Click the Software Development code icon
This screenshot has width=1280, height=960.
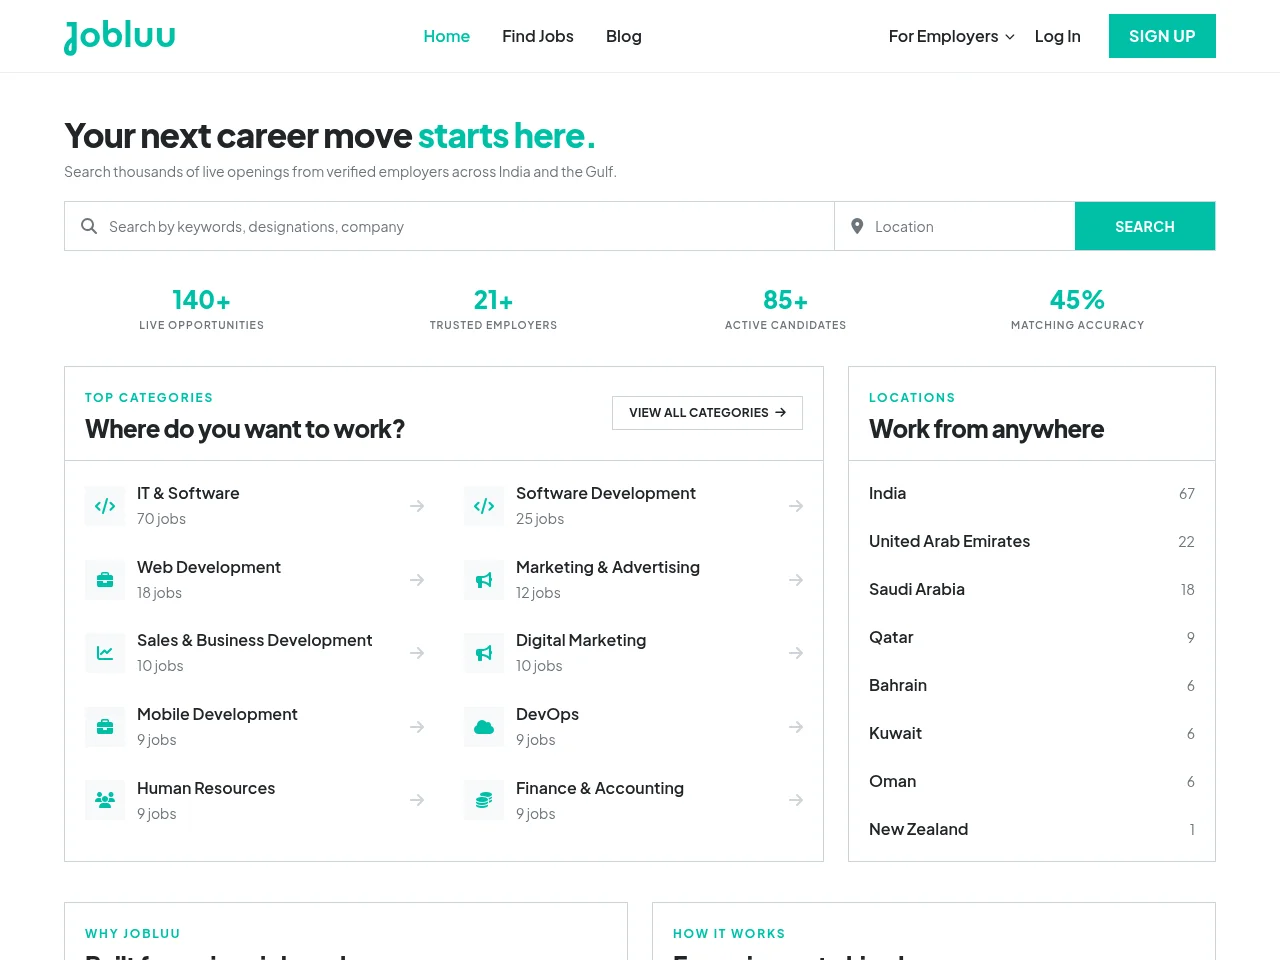(x=484, y=506)
